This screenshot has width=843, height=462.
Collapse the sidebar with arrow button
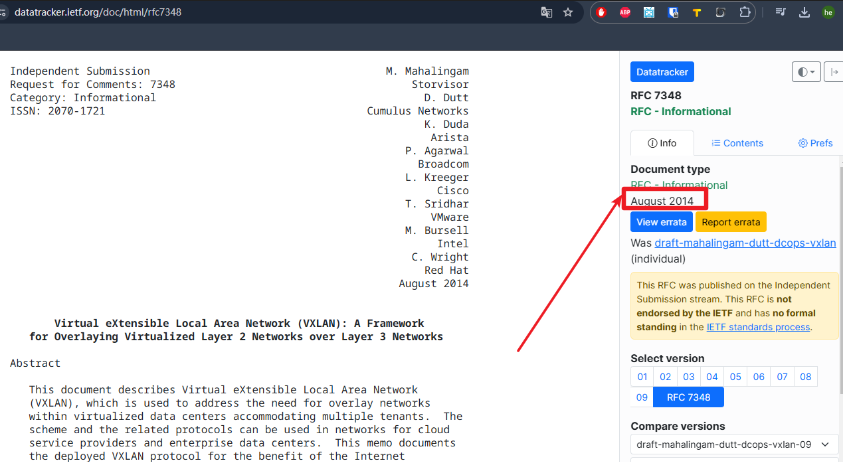834,72
